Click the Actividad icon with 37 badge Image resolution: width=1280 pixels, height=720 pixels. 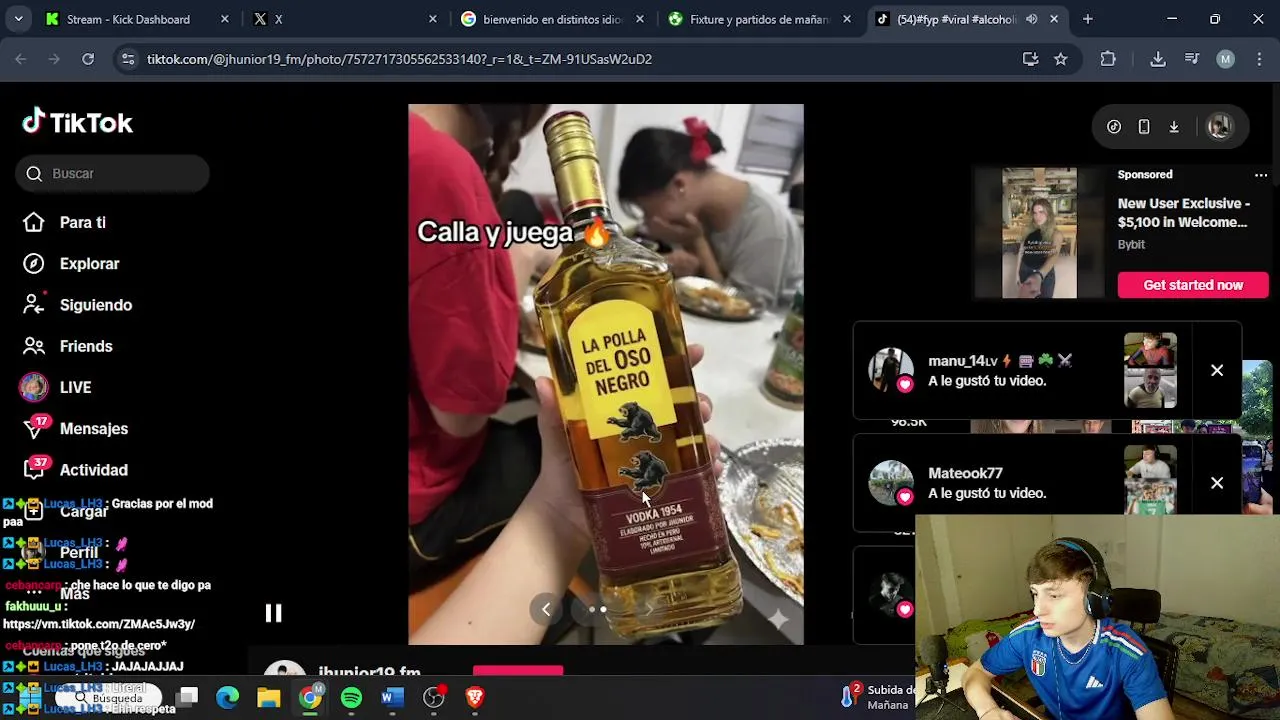(35, 469)
